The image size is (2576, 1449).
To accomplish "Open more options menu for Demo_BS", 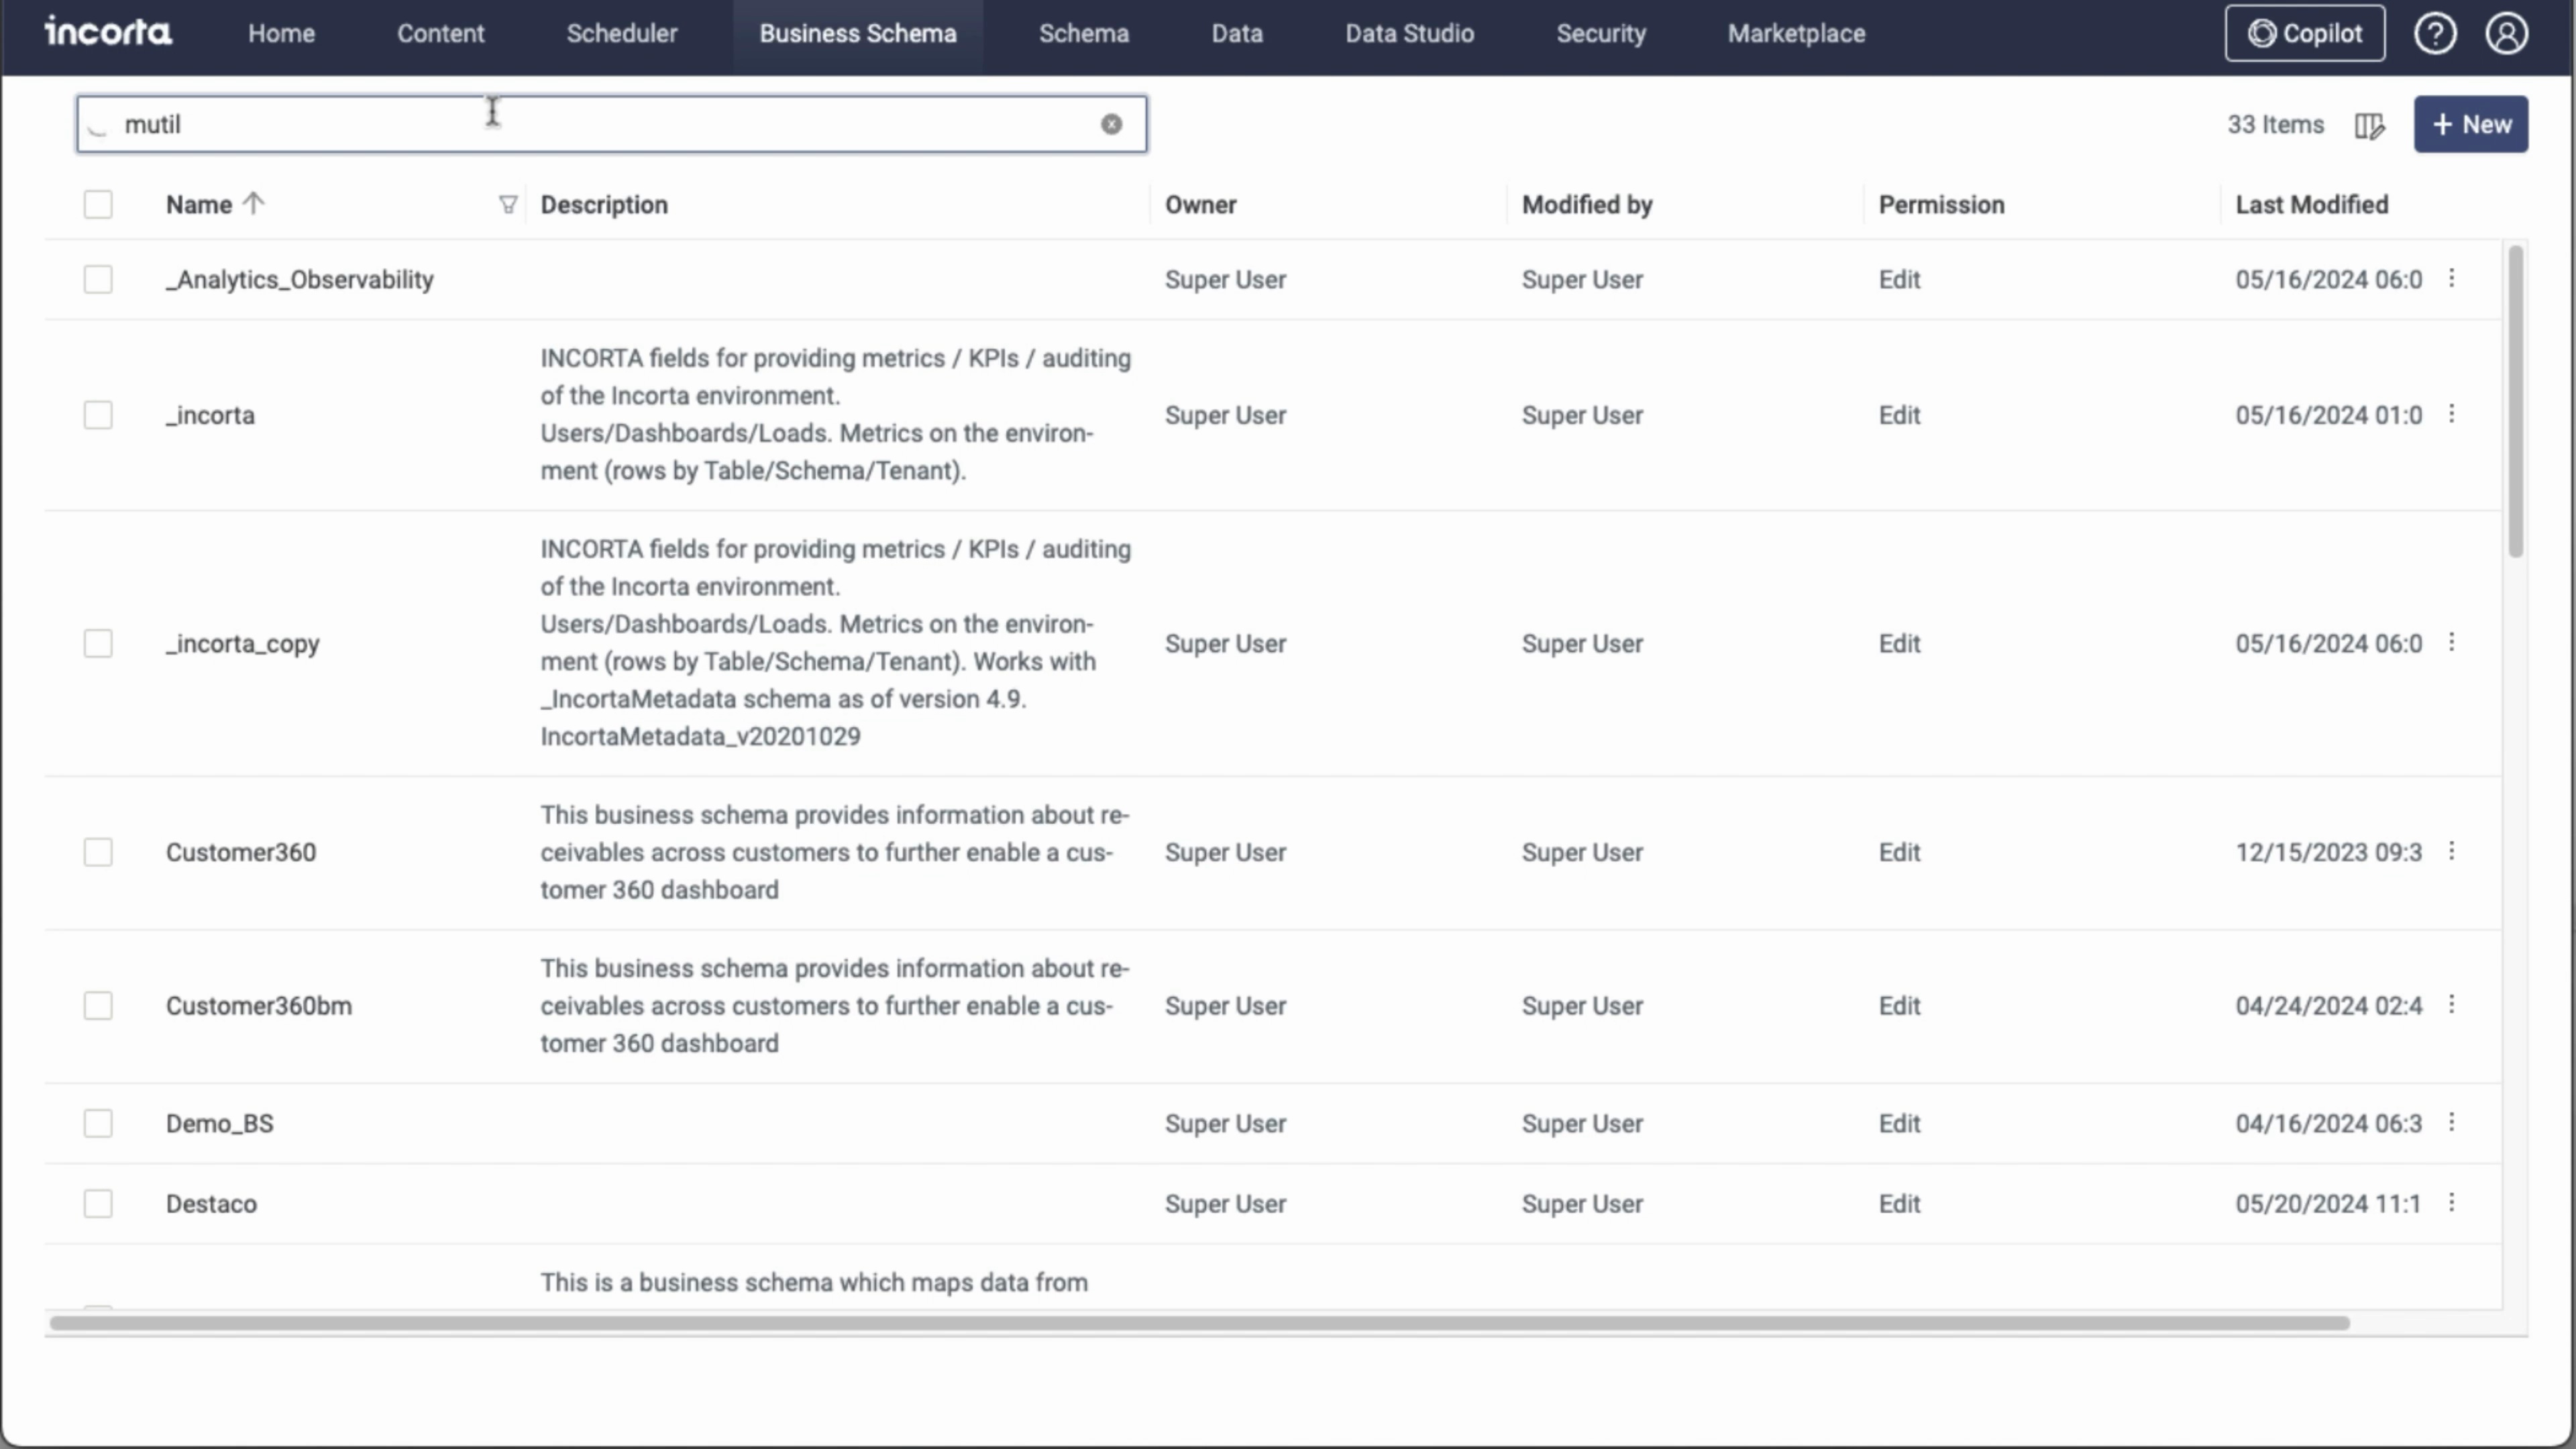I will (2451, 1122).
